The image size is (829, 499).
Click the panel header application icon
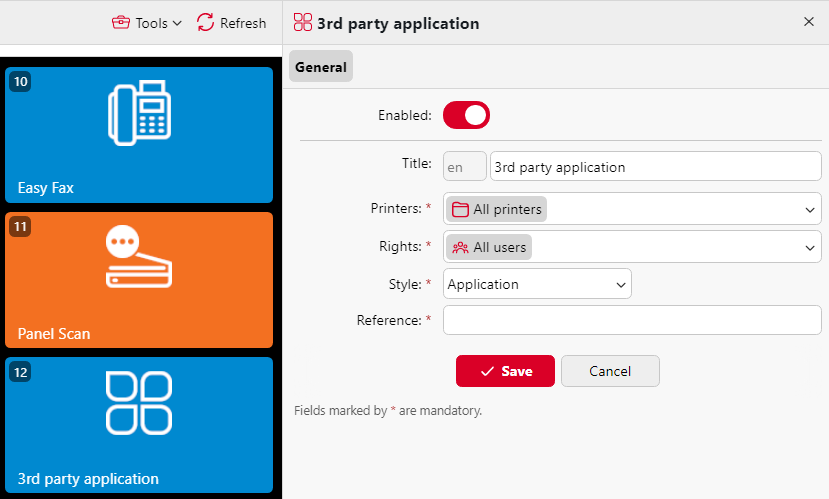click(x=303, y=22)
